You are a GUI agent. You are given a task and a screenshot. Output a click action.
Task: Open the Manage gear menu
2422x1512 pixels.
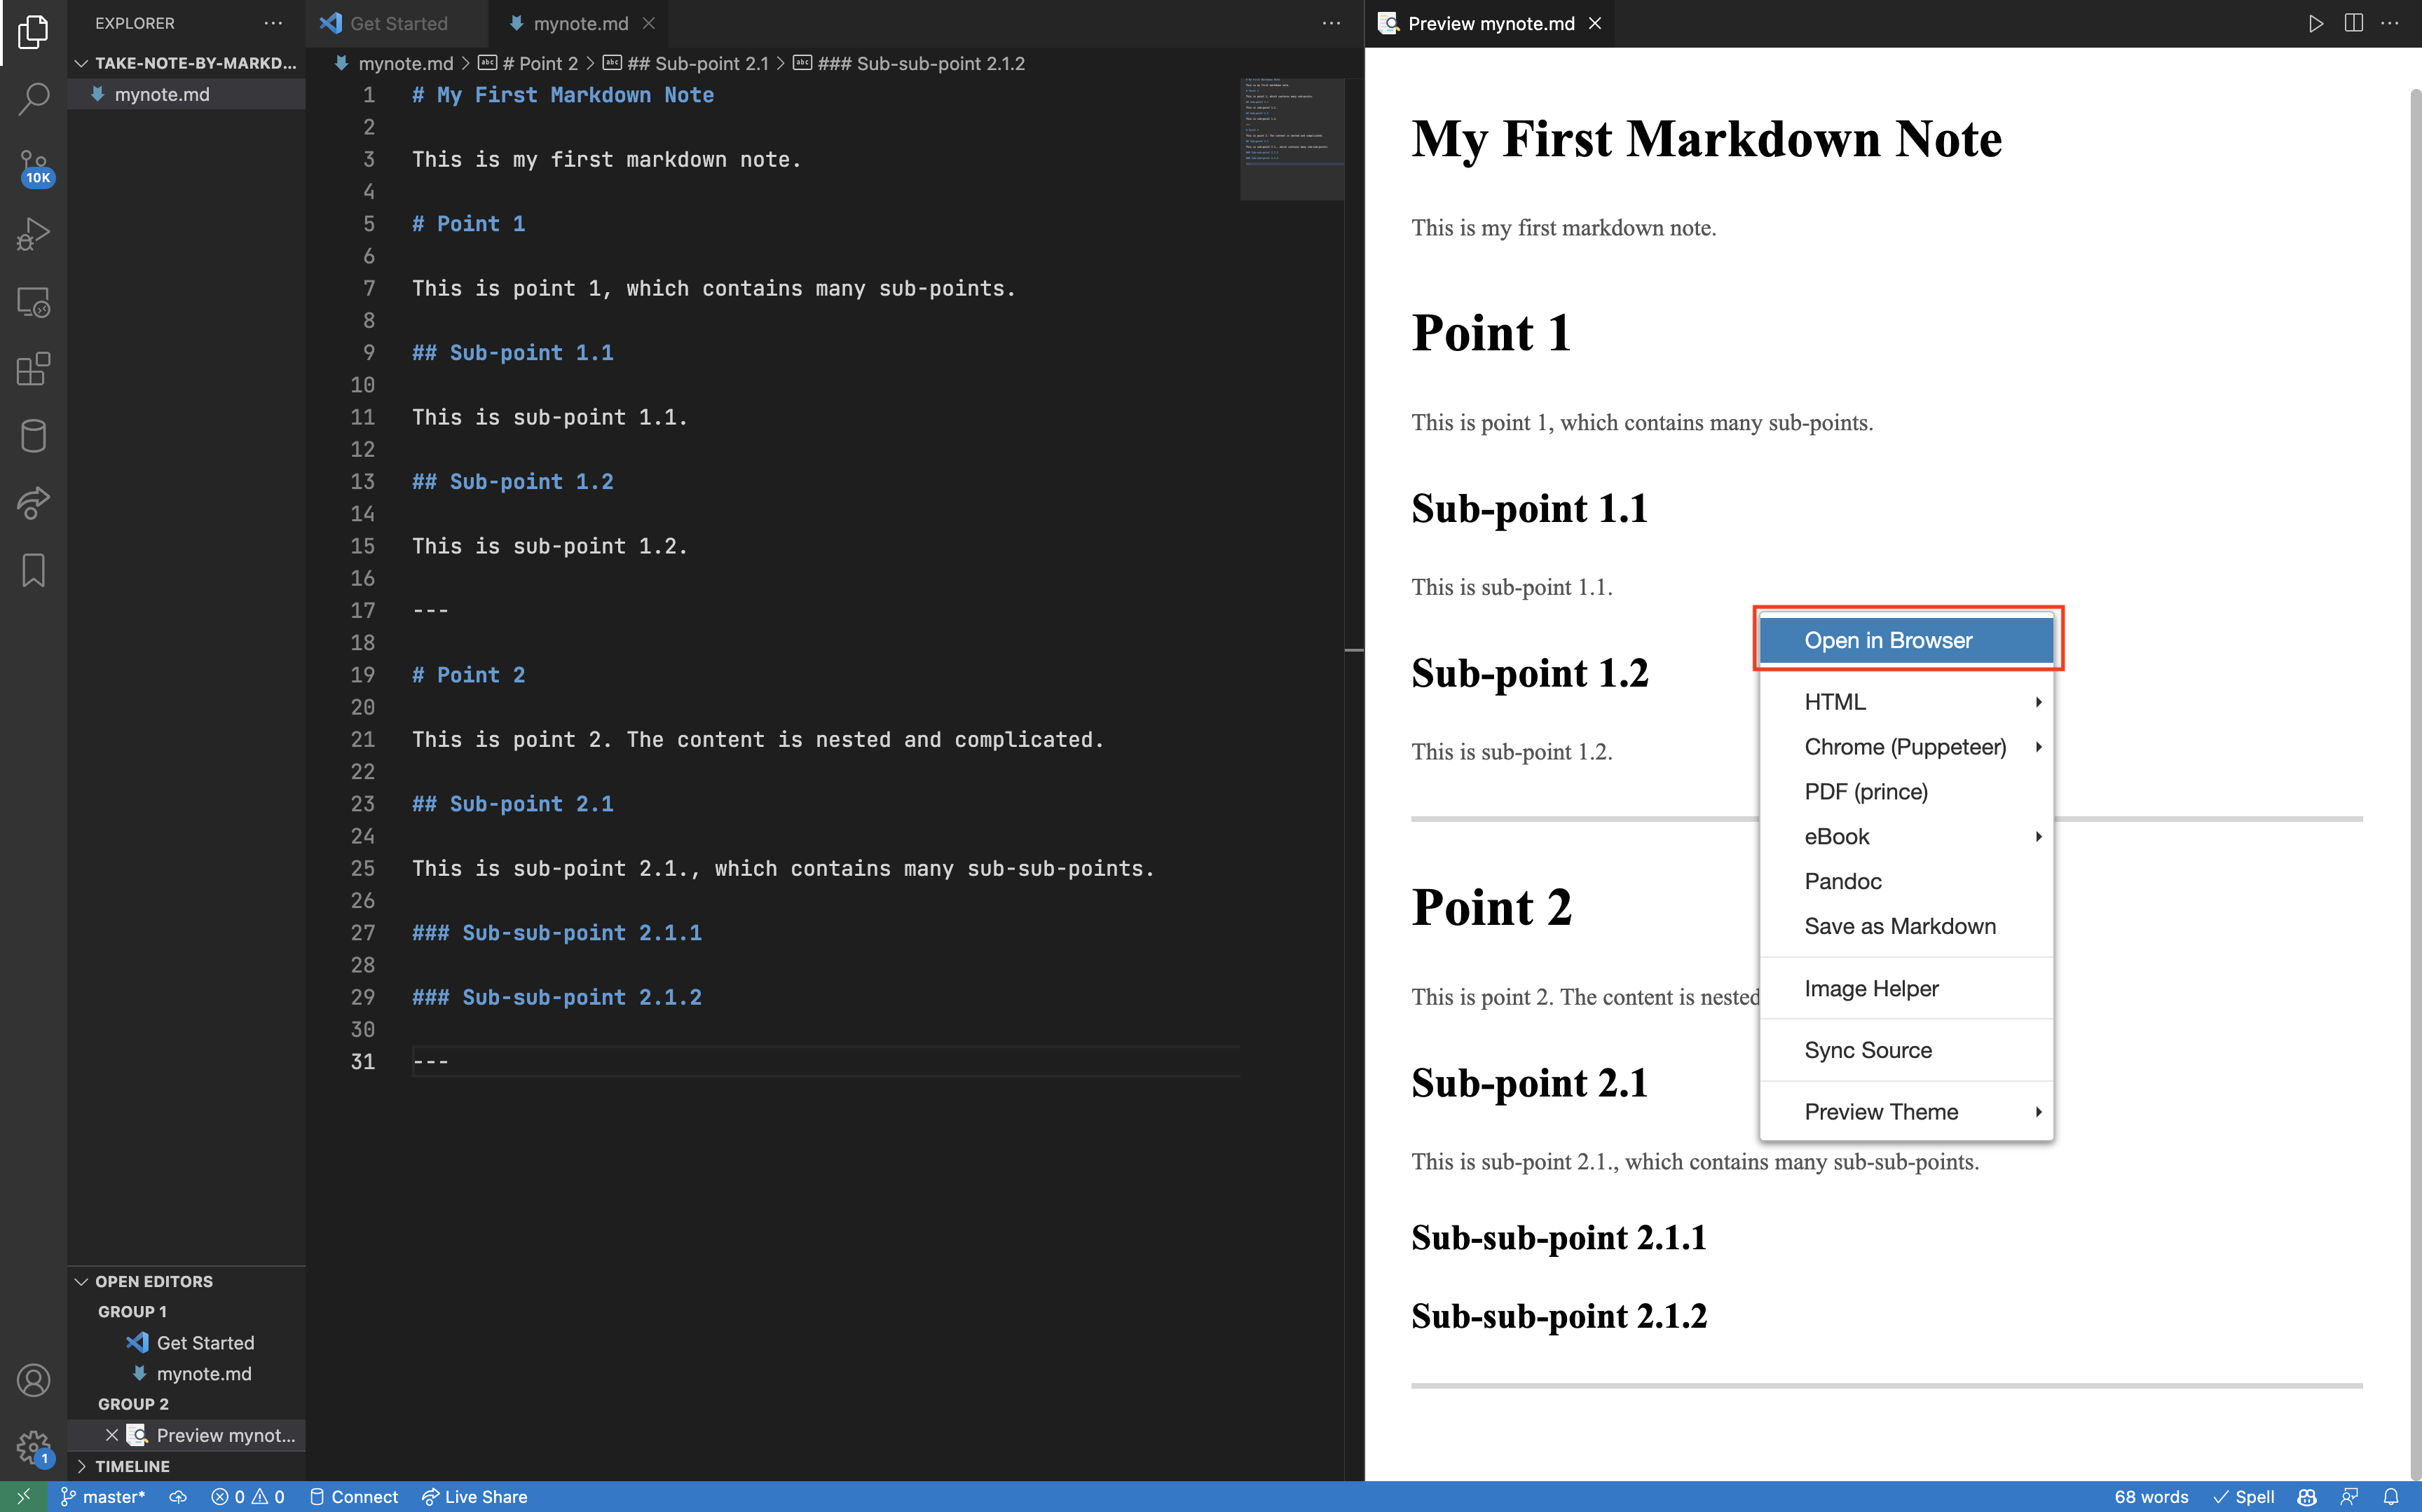pos(33,1447)
